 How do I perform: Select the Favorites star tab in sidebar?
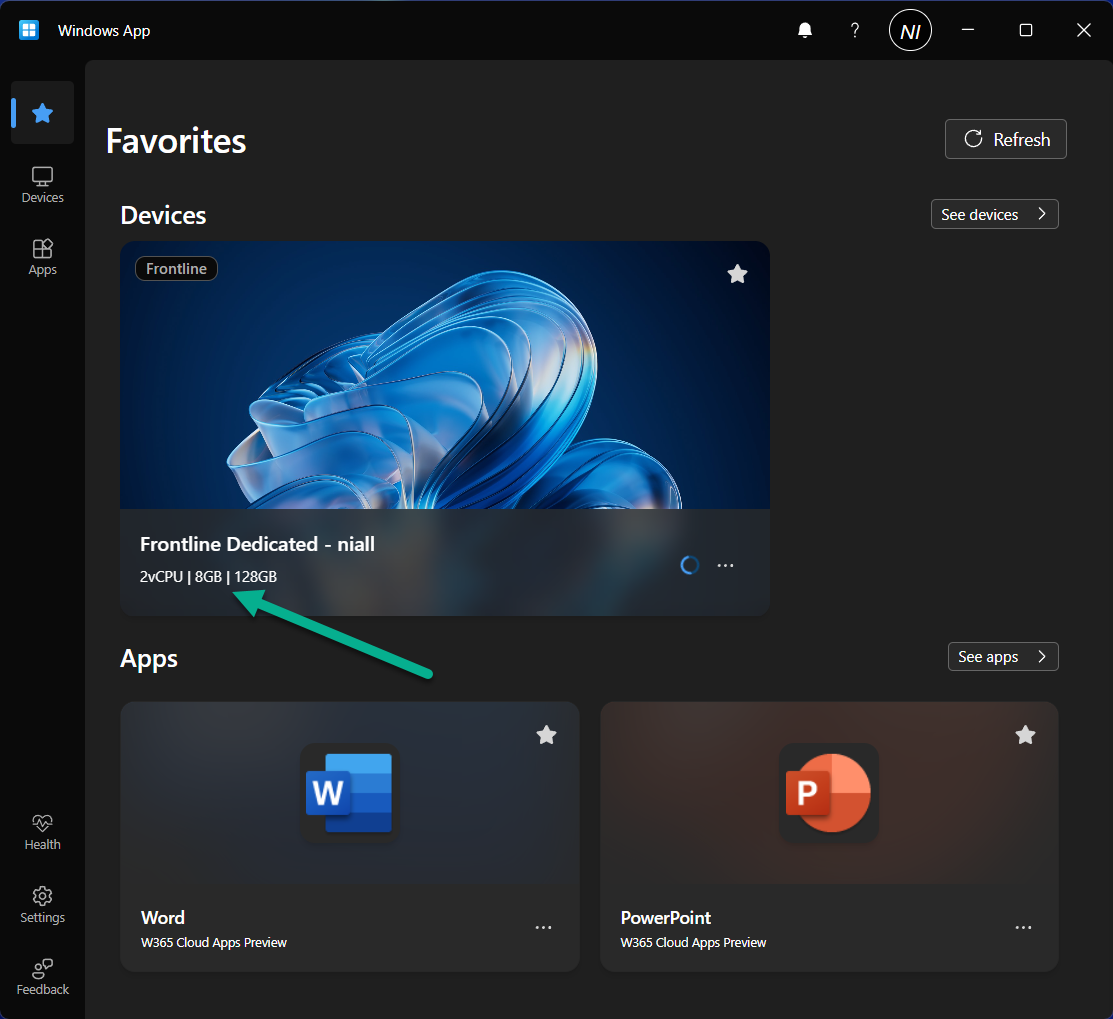pos(42,113)
